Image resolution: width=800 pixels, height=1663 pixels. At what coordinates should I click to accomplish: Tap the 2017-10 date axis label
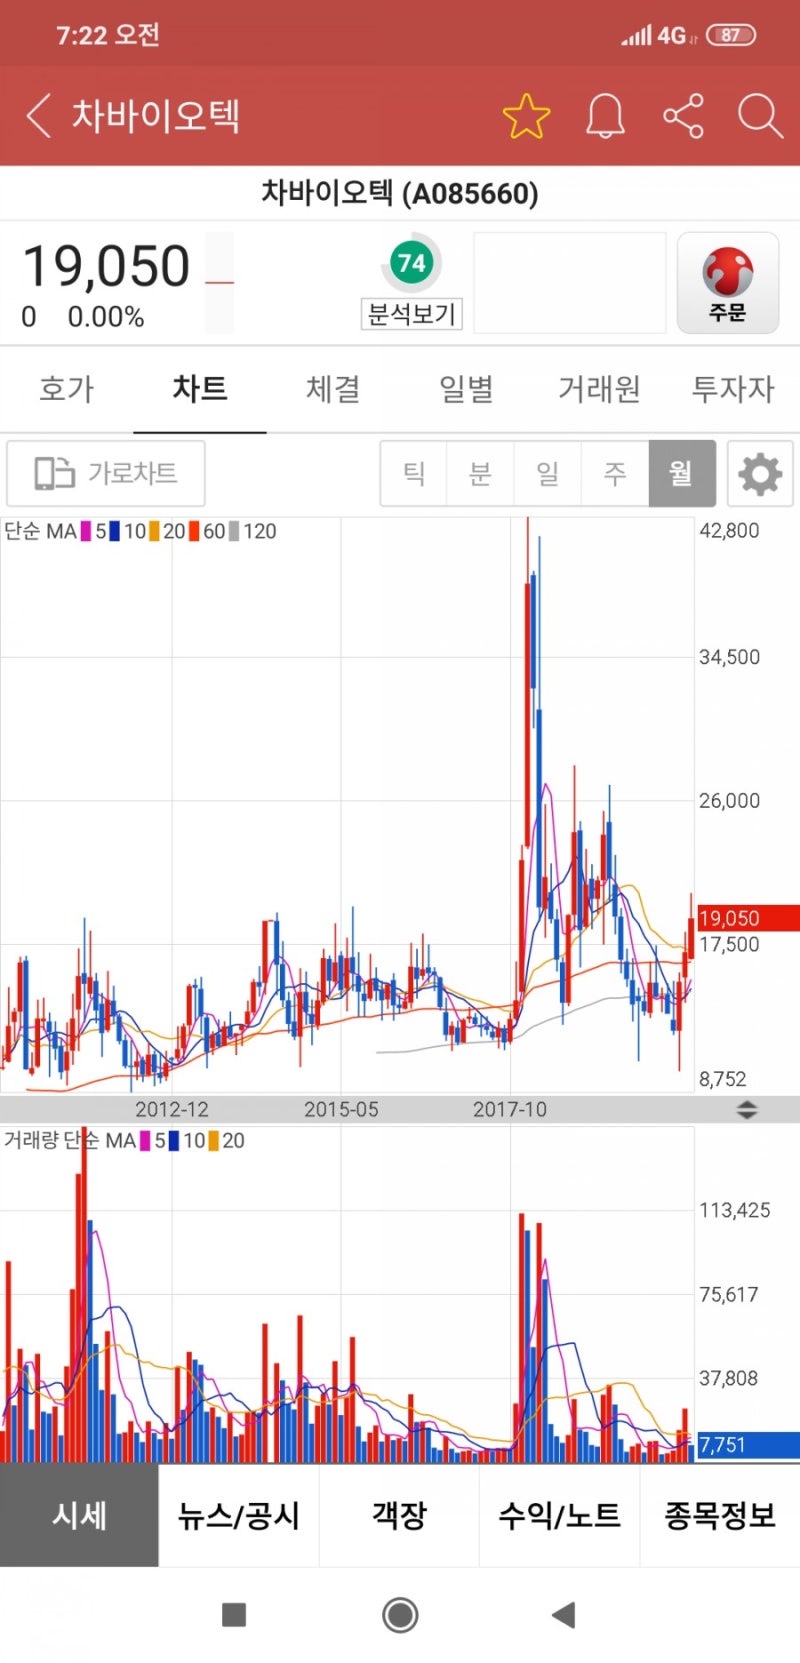[x=510, y=1109]
